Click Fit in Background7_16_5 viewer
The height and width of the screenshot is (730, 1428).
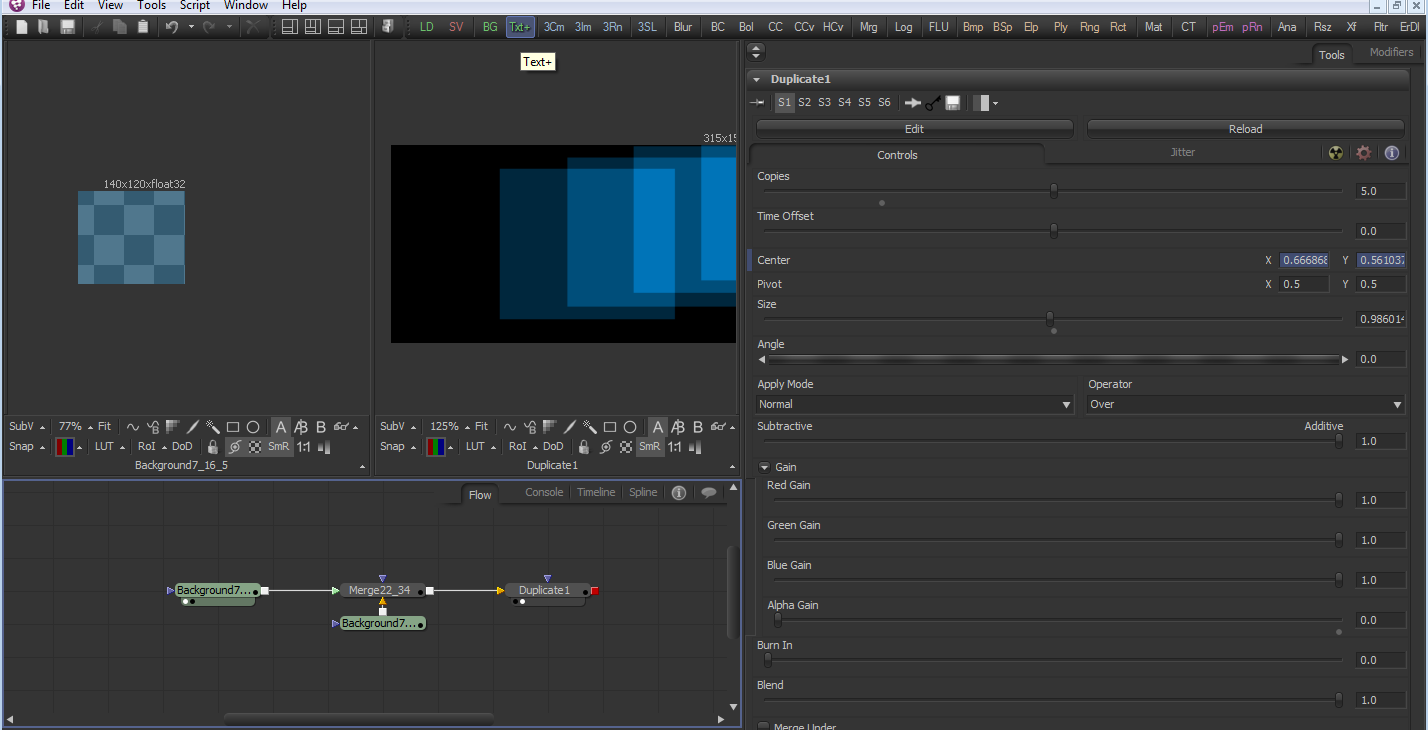104,427
